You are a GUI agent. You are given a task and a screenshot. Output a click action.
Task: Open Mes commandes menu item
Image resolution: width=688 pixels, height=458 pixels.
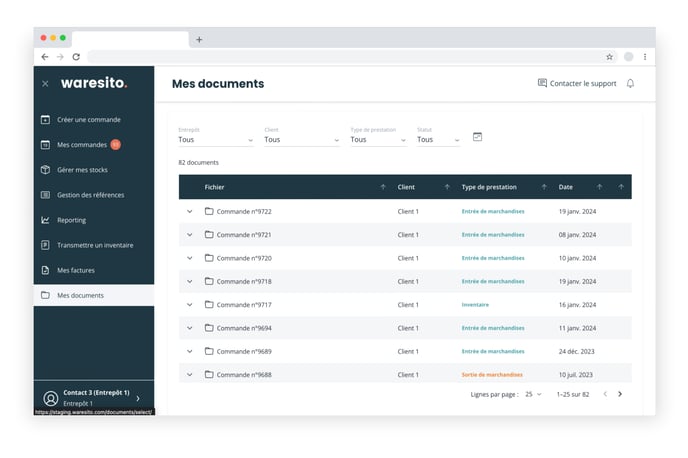(82, 145)
